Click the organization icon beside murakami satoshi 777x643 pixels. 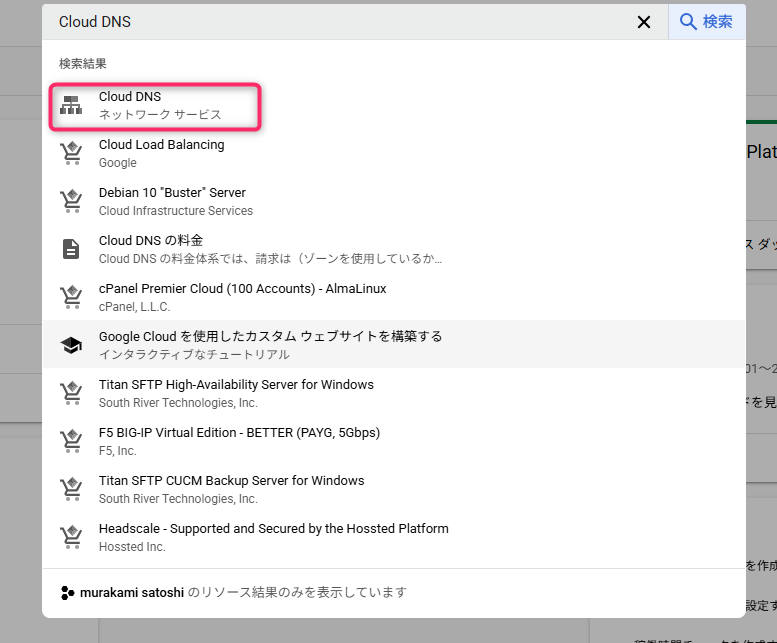click(67, 592)
